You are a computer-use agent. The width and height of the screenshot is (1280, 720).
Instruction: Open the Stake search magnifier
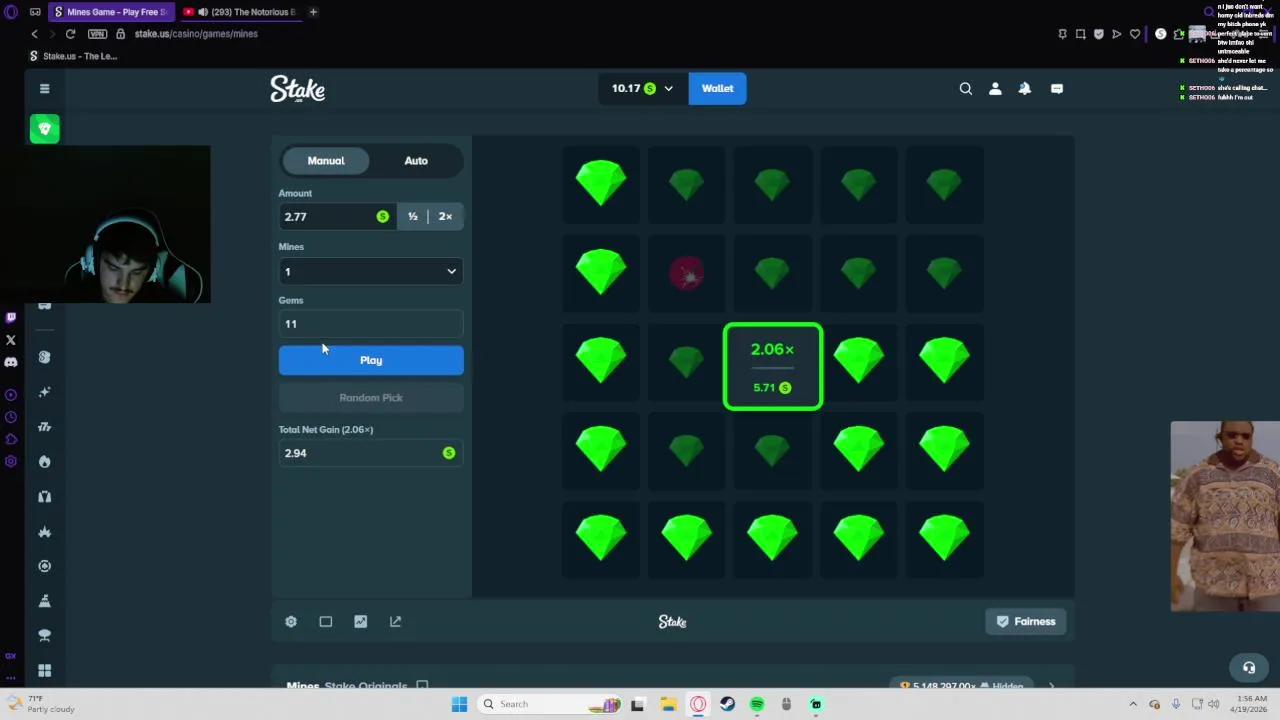(965, 88)
